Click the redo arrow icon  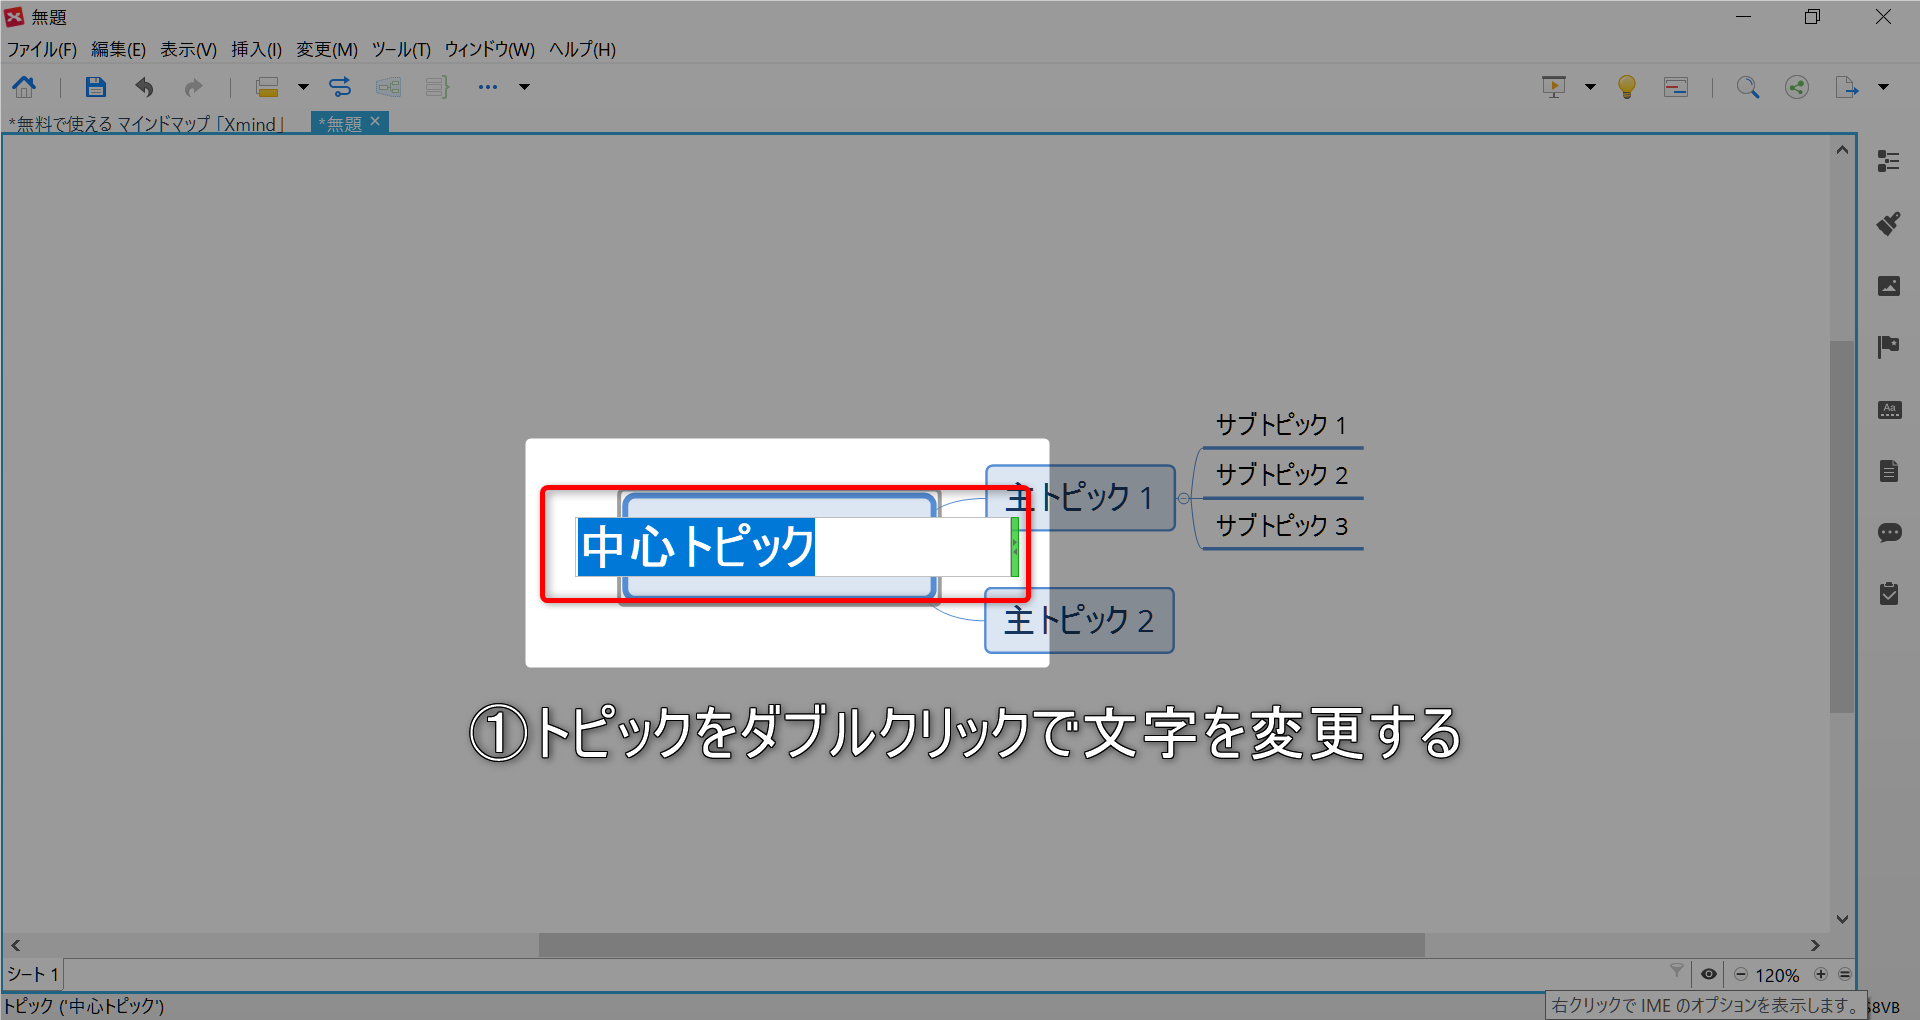(193, 87)
